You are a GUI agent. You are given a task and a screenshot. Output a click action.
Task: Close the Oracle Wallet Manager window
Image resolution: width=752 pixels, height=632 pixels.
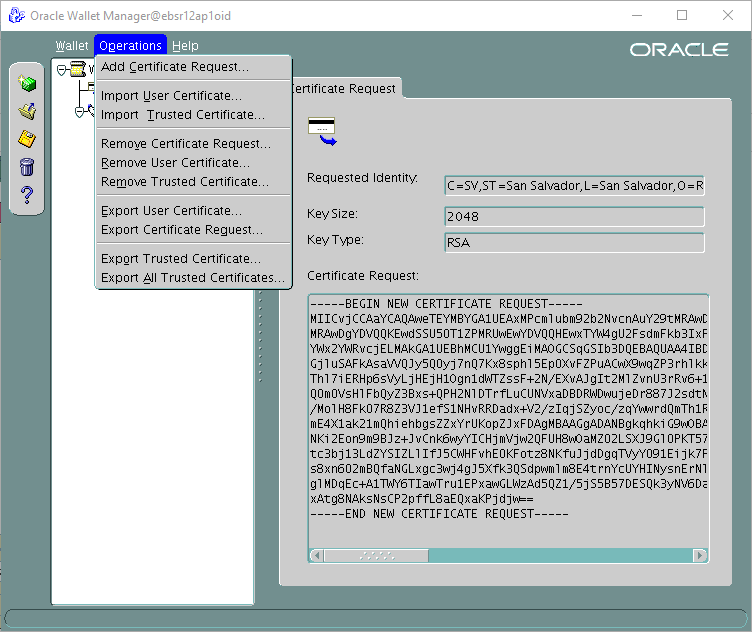coord(728,15)
